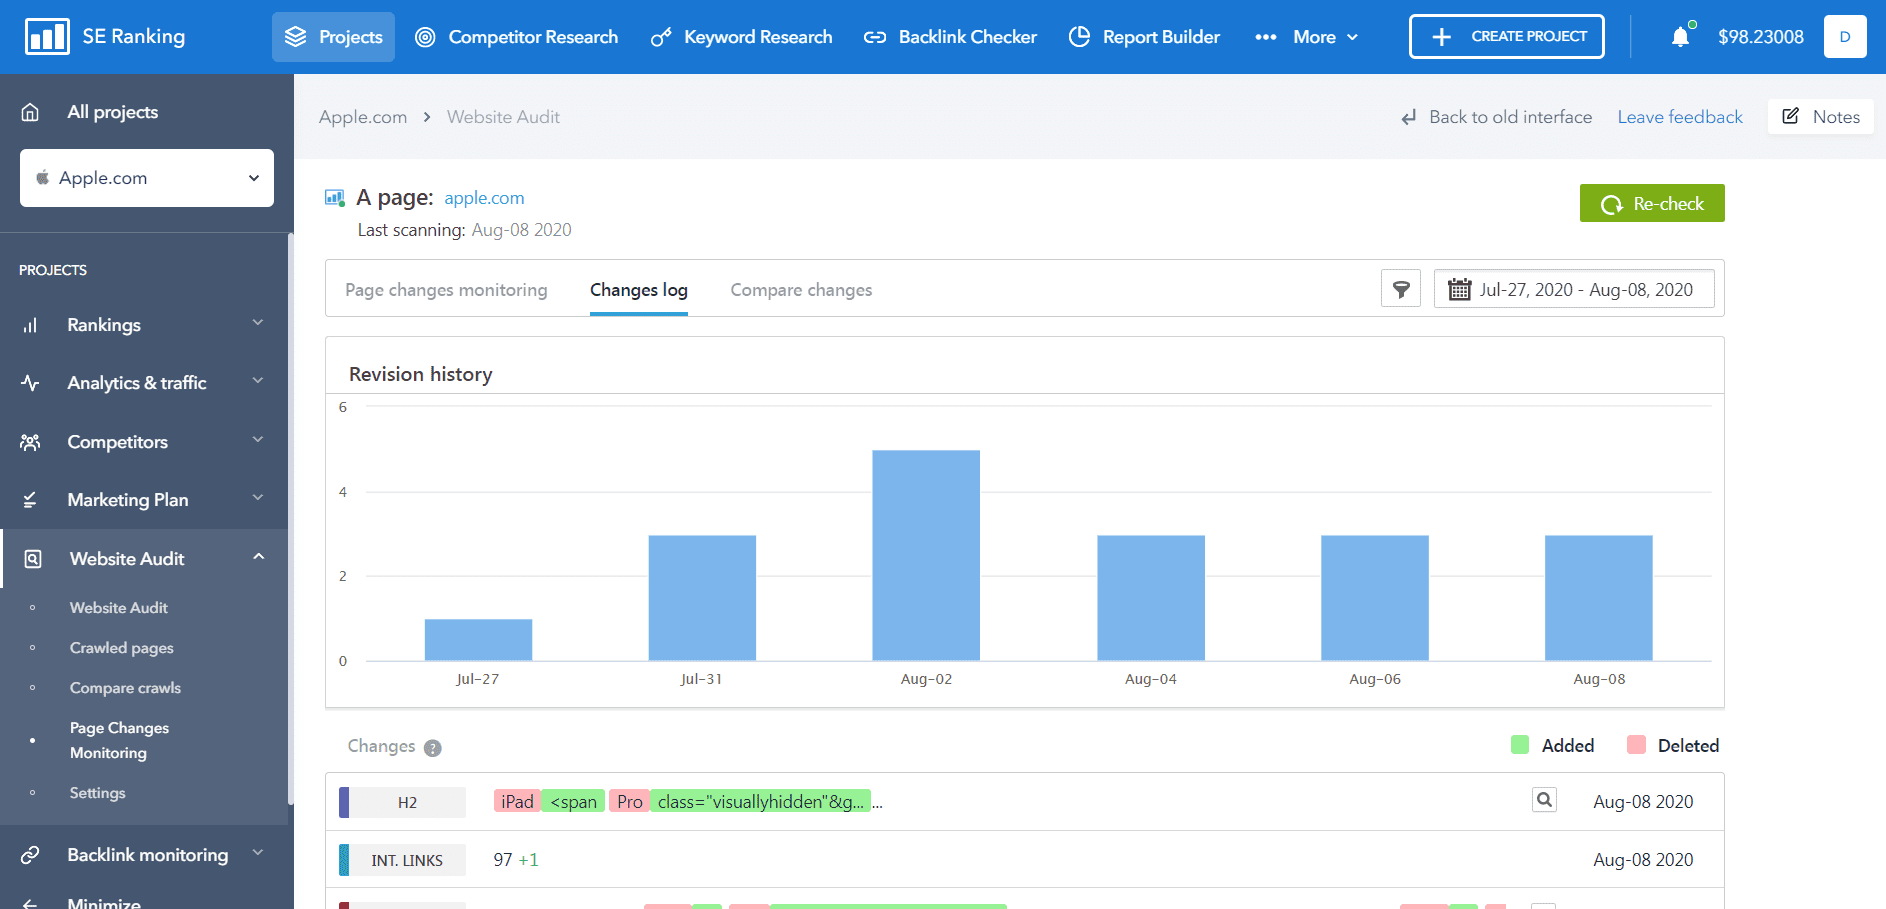Open the Notes button
Screen dimensions: 1886x909
point(1821,117)
